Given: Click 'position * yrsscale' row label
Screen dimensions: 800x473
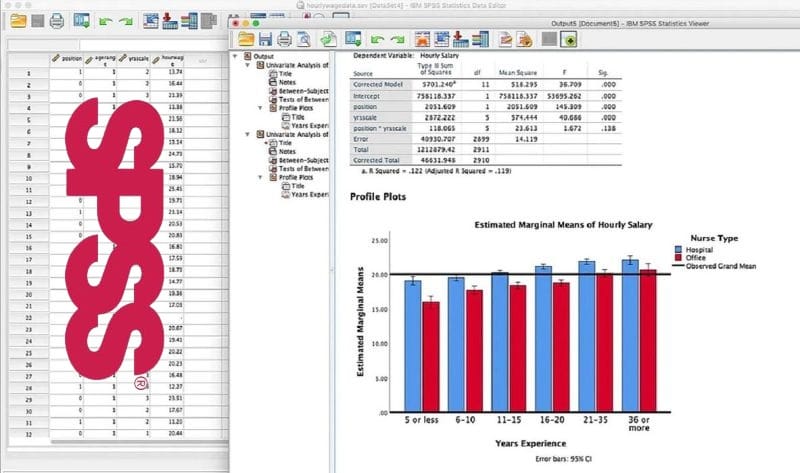Looking at the screenshot, I should coord(380,129).
